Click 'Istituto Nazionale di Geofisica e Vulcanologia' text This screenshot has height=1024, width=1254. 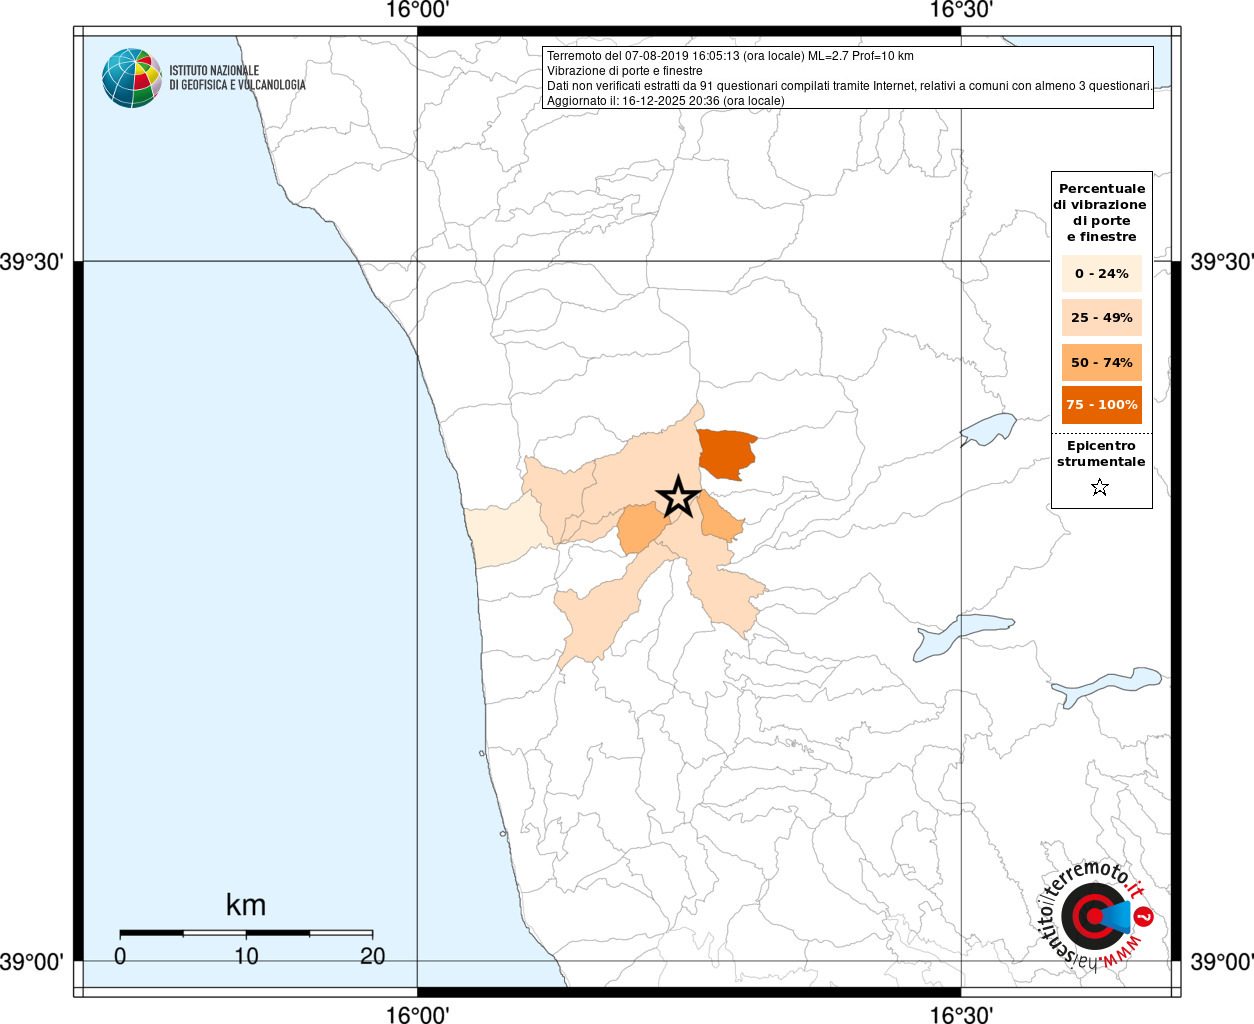(x=237, y=78)
